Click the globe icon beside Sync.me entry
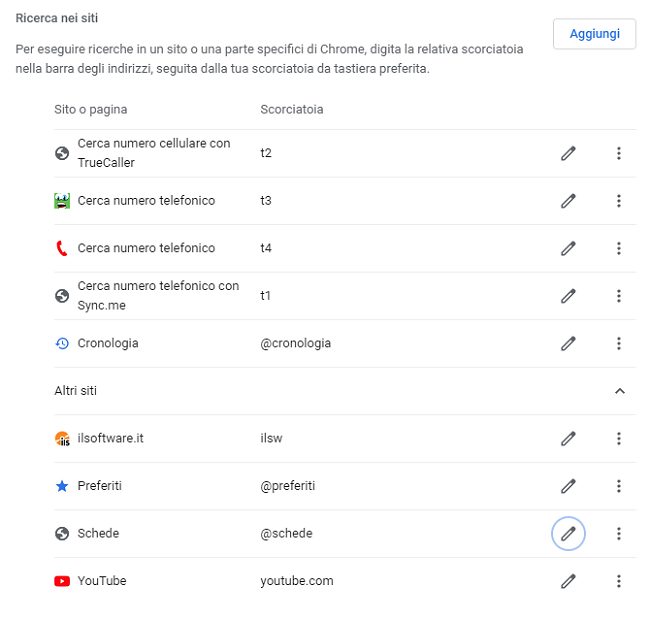 [x=62, y=296]
